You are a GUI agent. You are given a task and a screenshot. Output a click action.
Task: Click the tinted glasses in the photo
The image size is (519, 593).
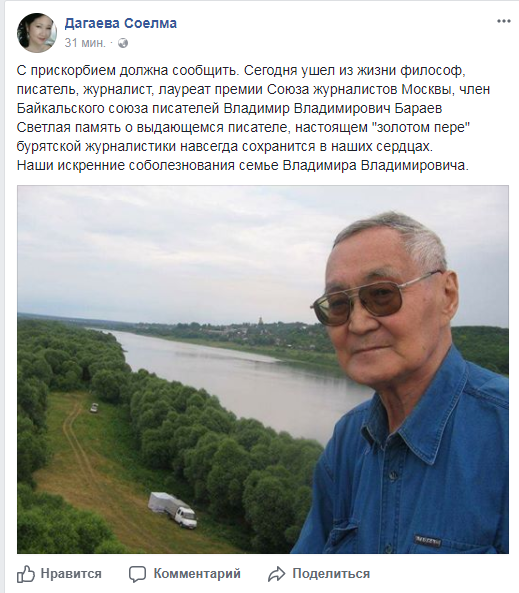(x=374, y=300)
